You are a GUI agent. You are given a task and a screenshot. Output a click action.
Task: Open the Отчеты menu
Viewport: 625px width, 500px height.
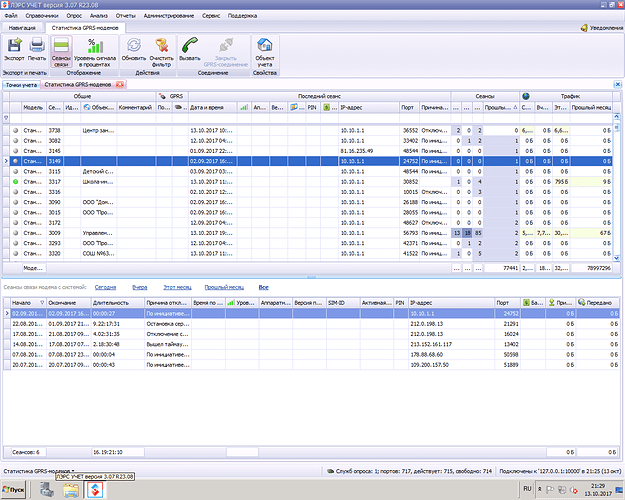point(126,16)
